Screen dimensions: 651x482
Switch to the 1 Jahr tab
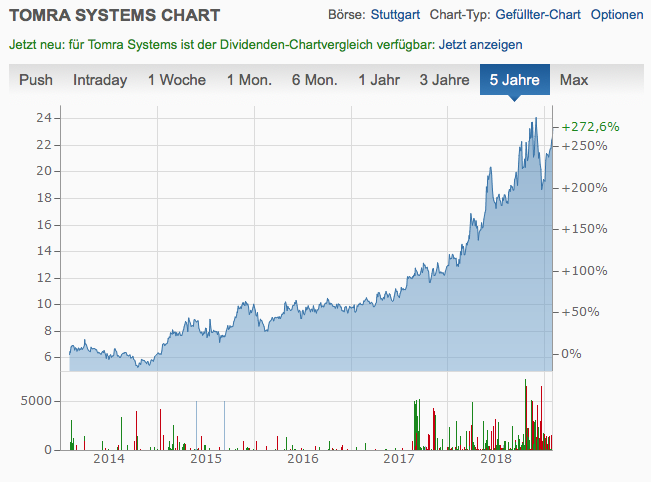click(379, 80)
